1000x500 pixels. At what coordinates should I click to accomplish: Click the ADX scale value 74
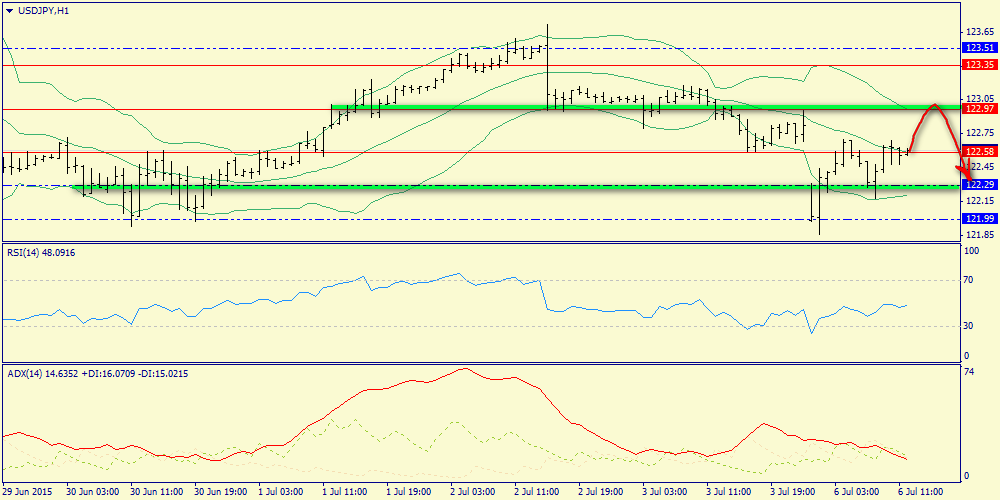(x=970, y=372)
